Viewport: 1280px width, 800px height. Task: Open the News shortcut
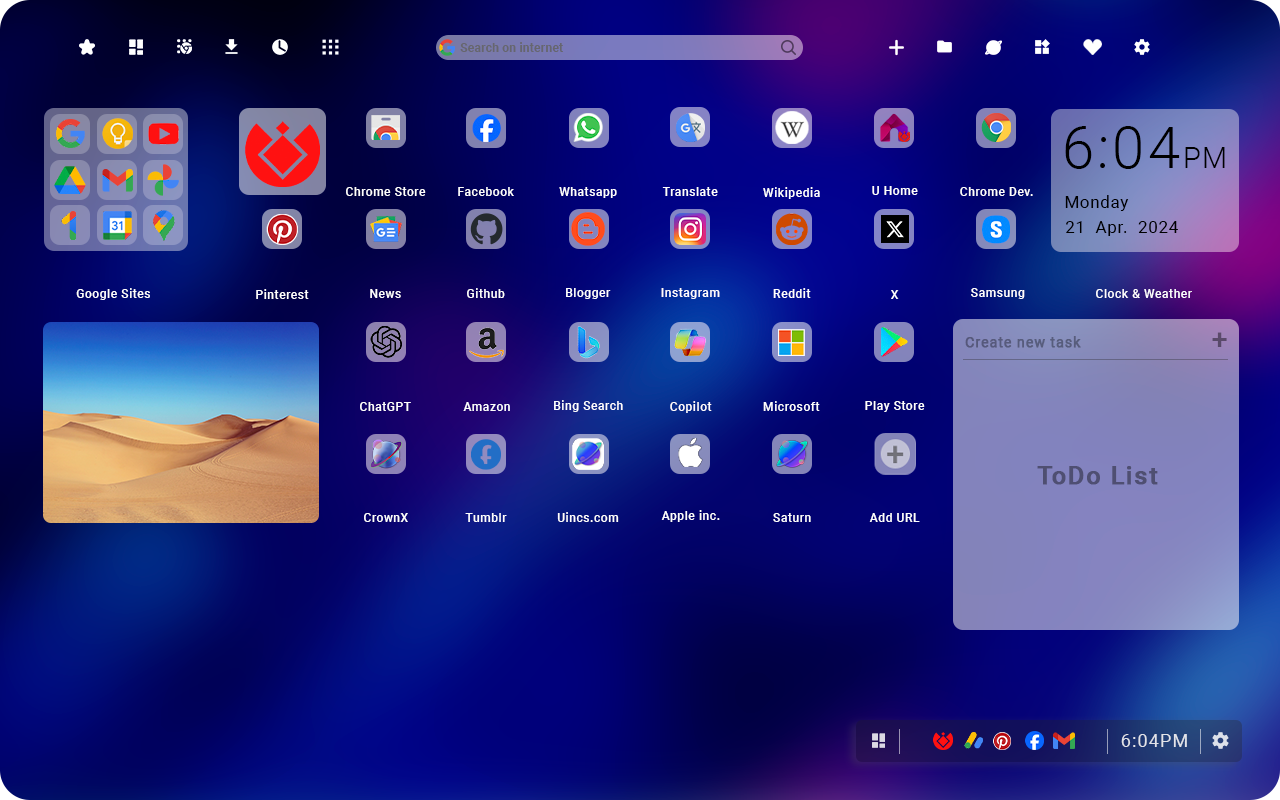(386, 229)
